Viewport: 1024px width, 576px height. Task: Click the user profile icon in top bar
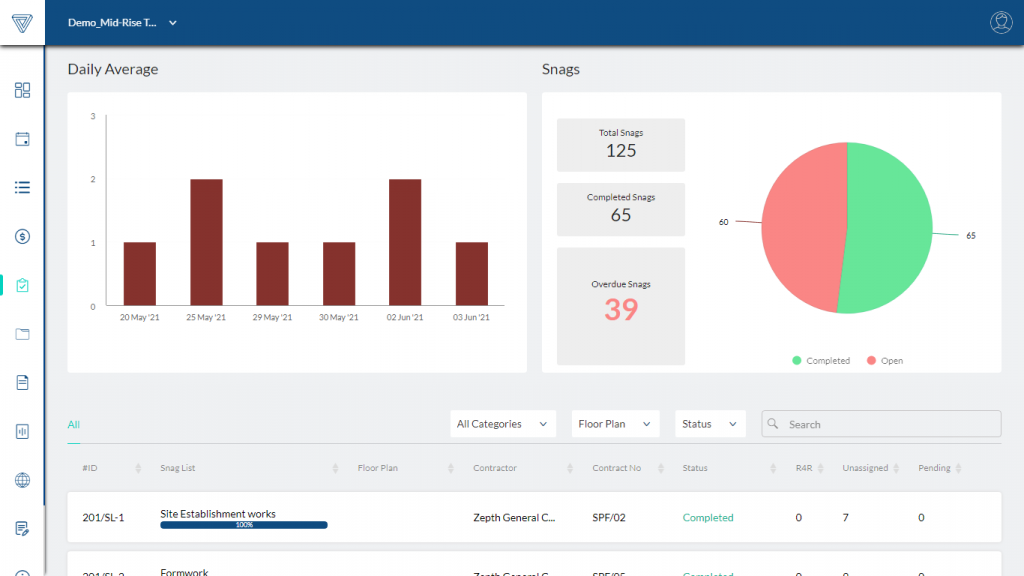(x=999, y=22)
